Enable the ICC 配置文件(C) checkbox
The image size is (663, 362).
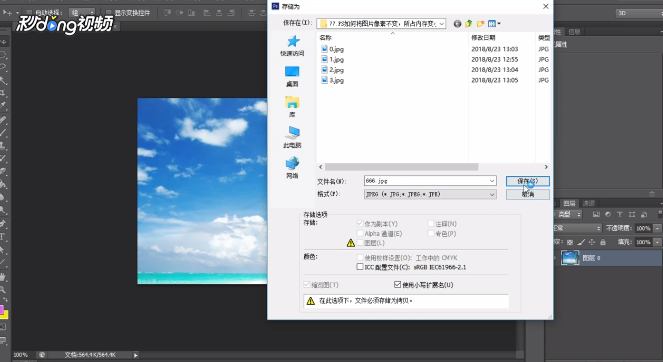coord(360,267)
